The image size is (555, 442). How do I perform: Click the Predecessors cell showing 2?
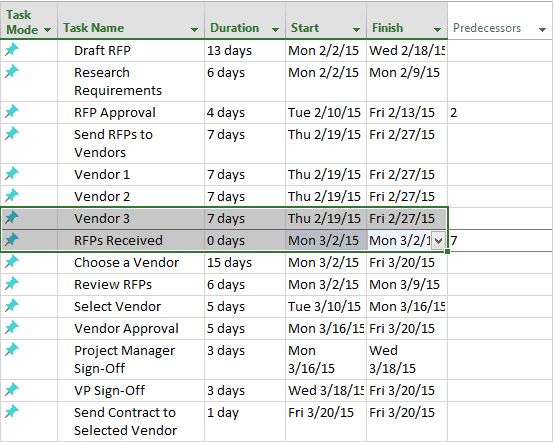pos(500,113)
